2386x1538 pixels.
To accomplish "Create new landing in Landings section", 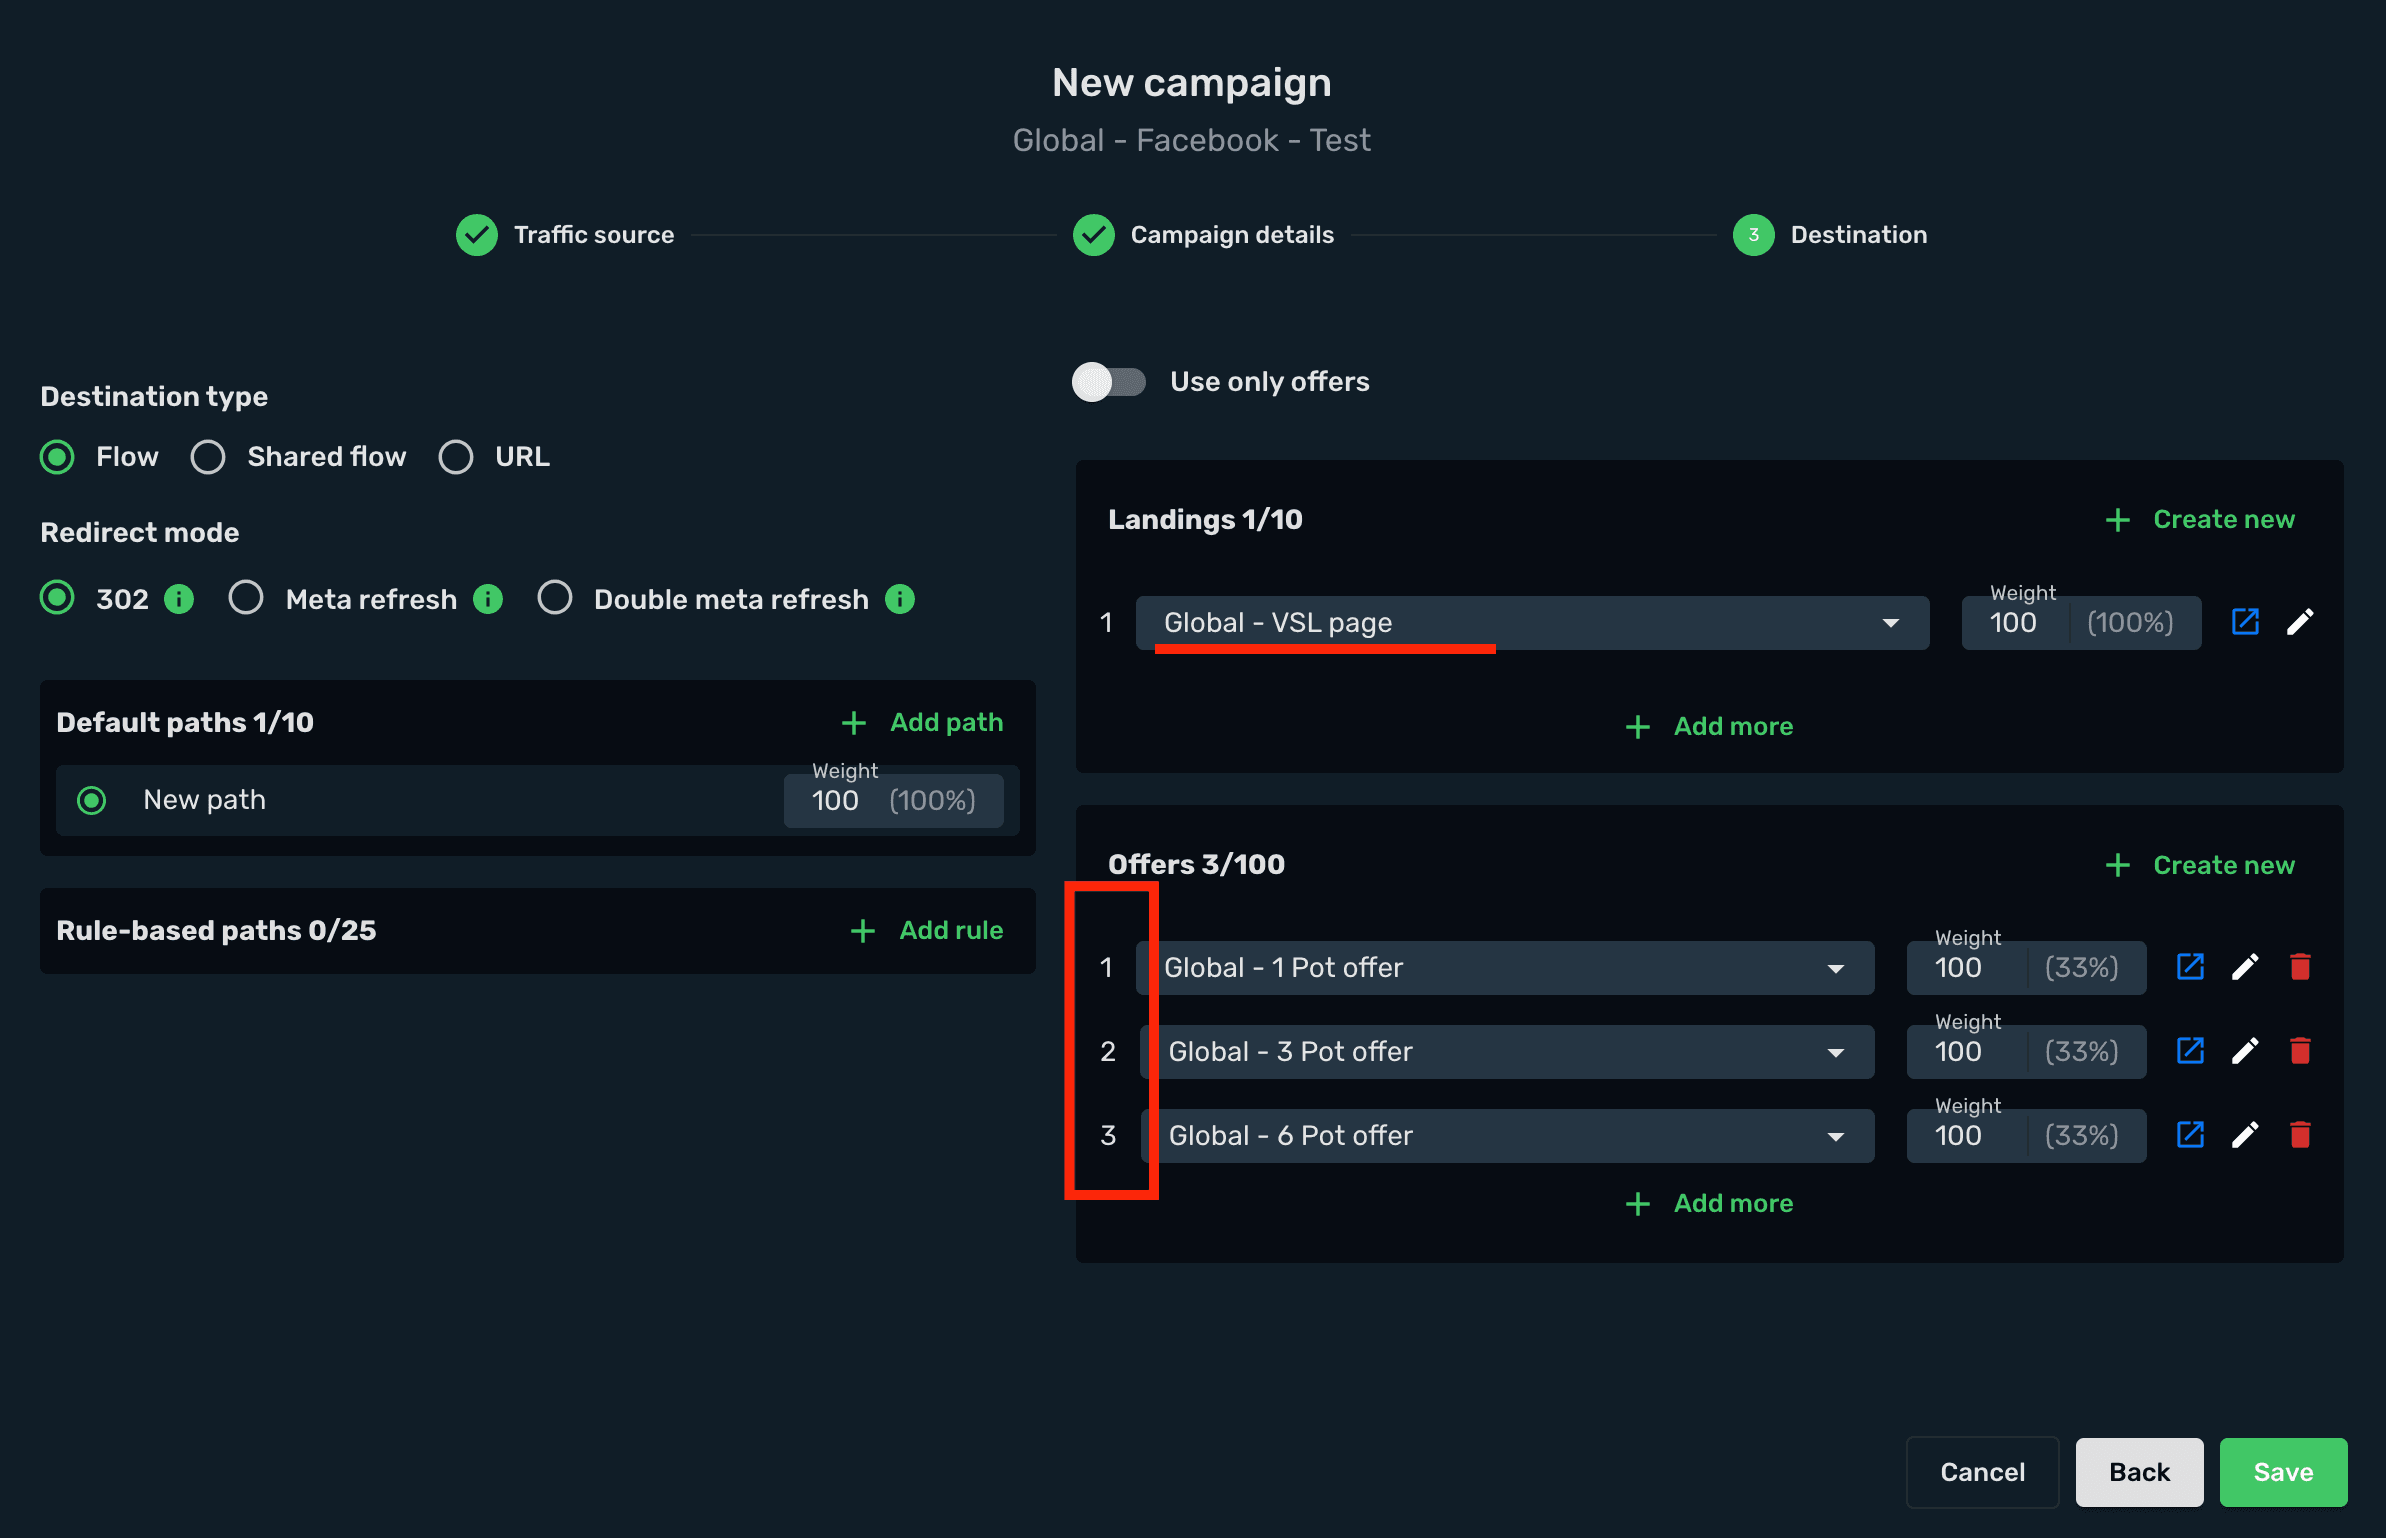I will point(2199,519).
